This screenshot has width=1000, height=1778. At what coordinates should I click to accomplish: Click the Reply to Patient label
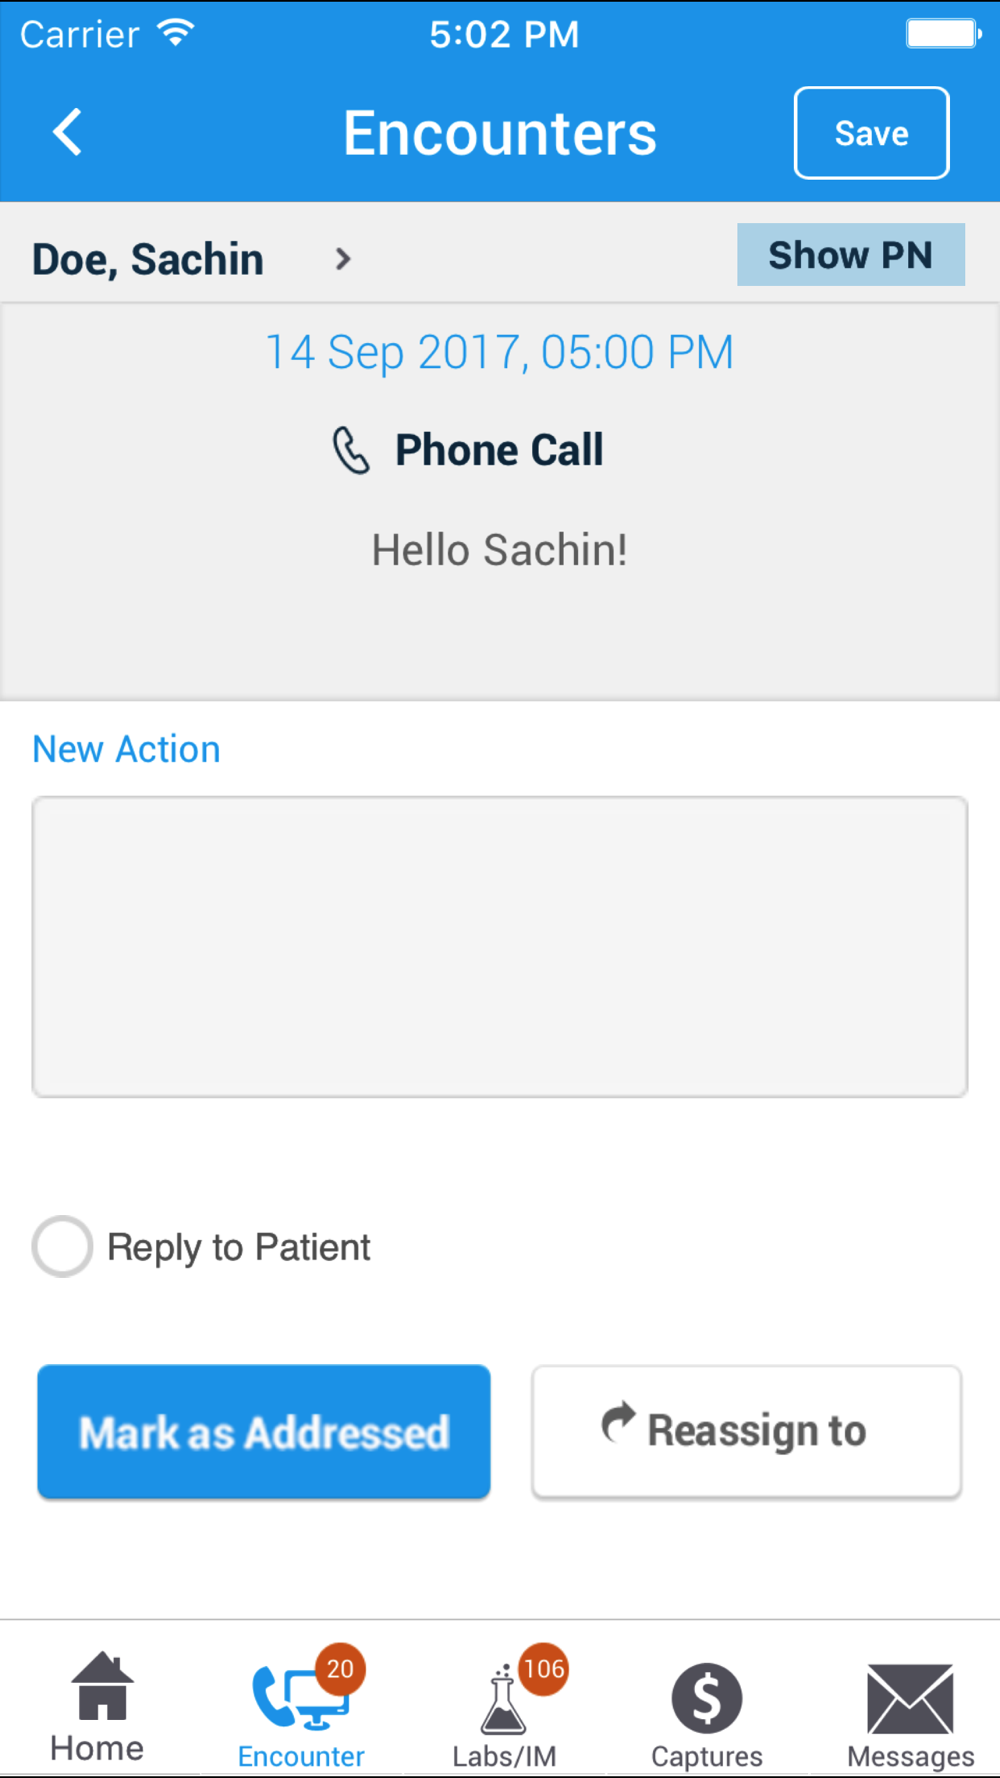[x=239, y=1247]
